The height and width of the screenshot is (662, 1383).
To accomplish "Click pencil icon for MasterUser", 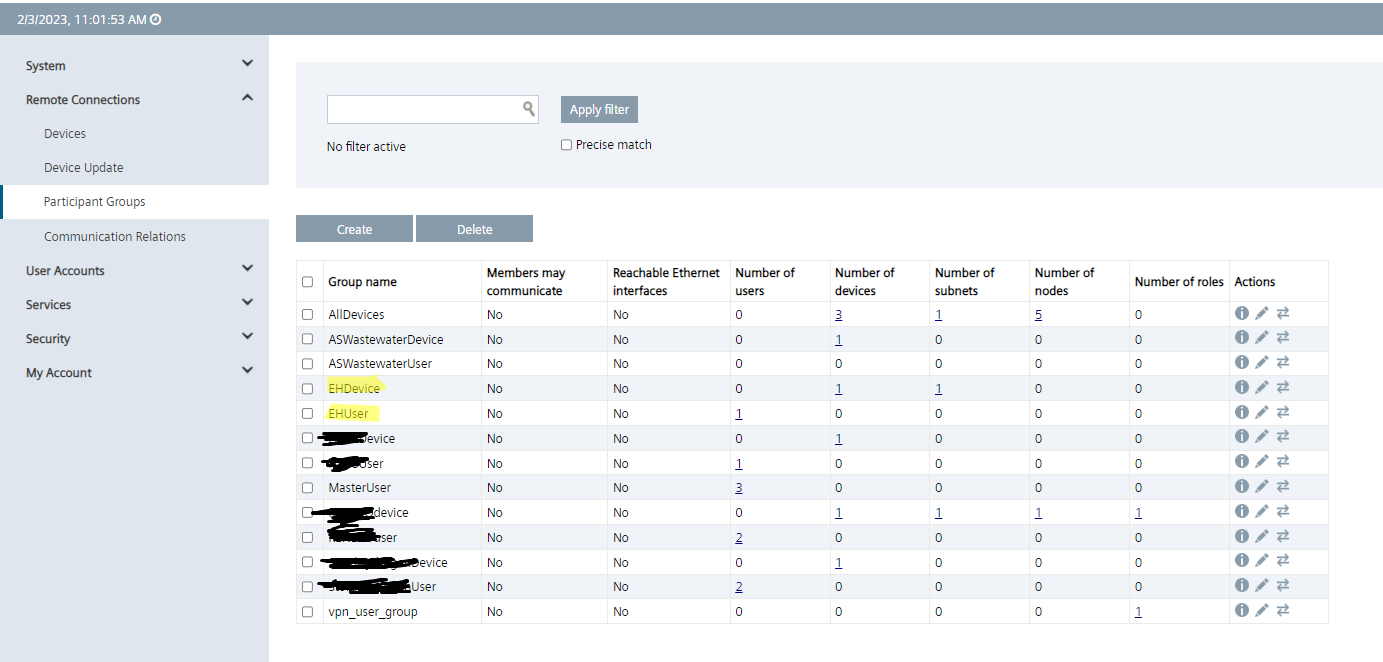I will pos(1262,486).
